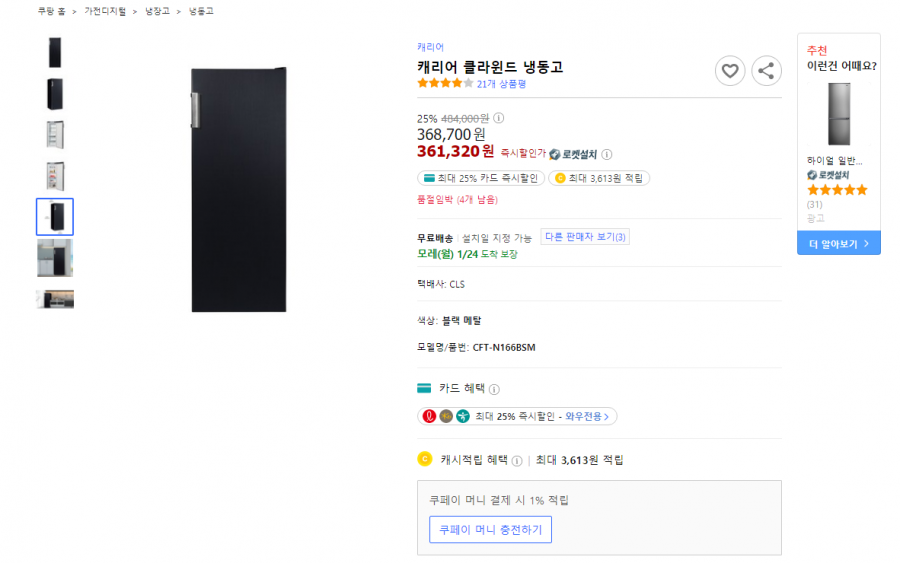
Task: Select open-door freezer thumbnail with food
Action: pyautogui.click(x=55, y=176)
